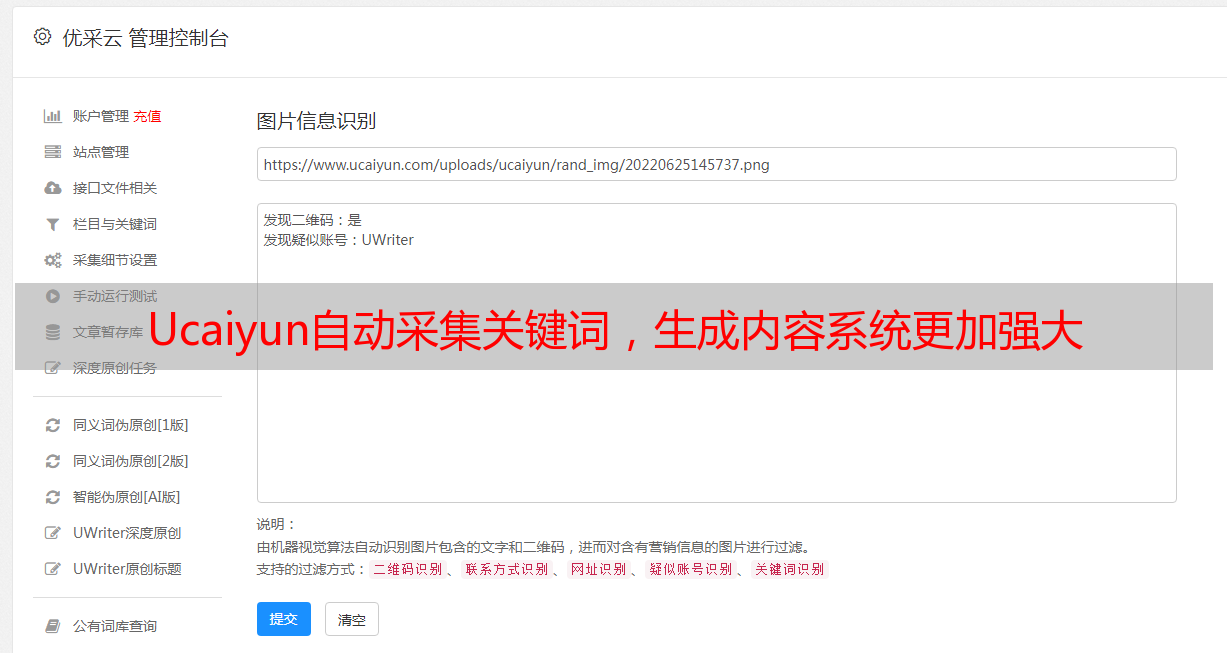This screenshot has width=1227, height=653.
Task: Click the red 充值 link
Action: 147,116
